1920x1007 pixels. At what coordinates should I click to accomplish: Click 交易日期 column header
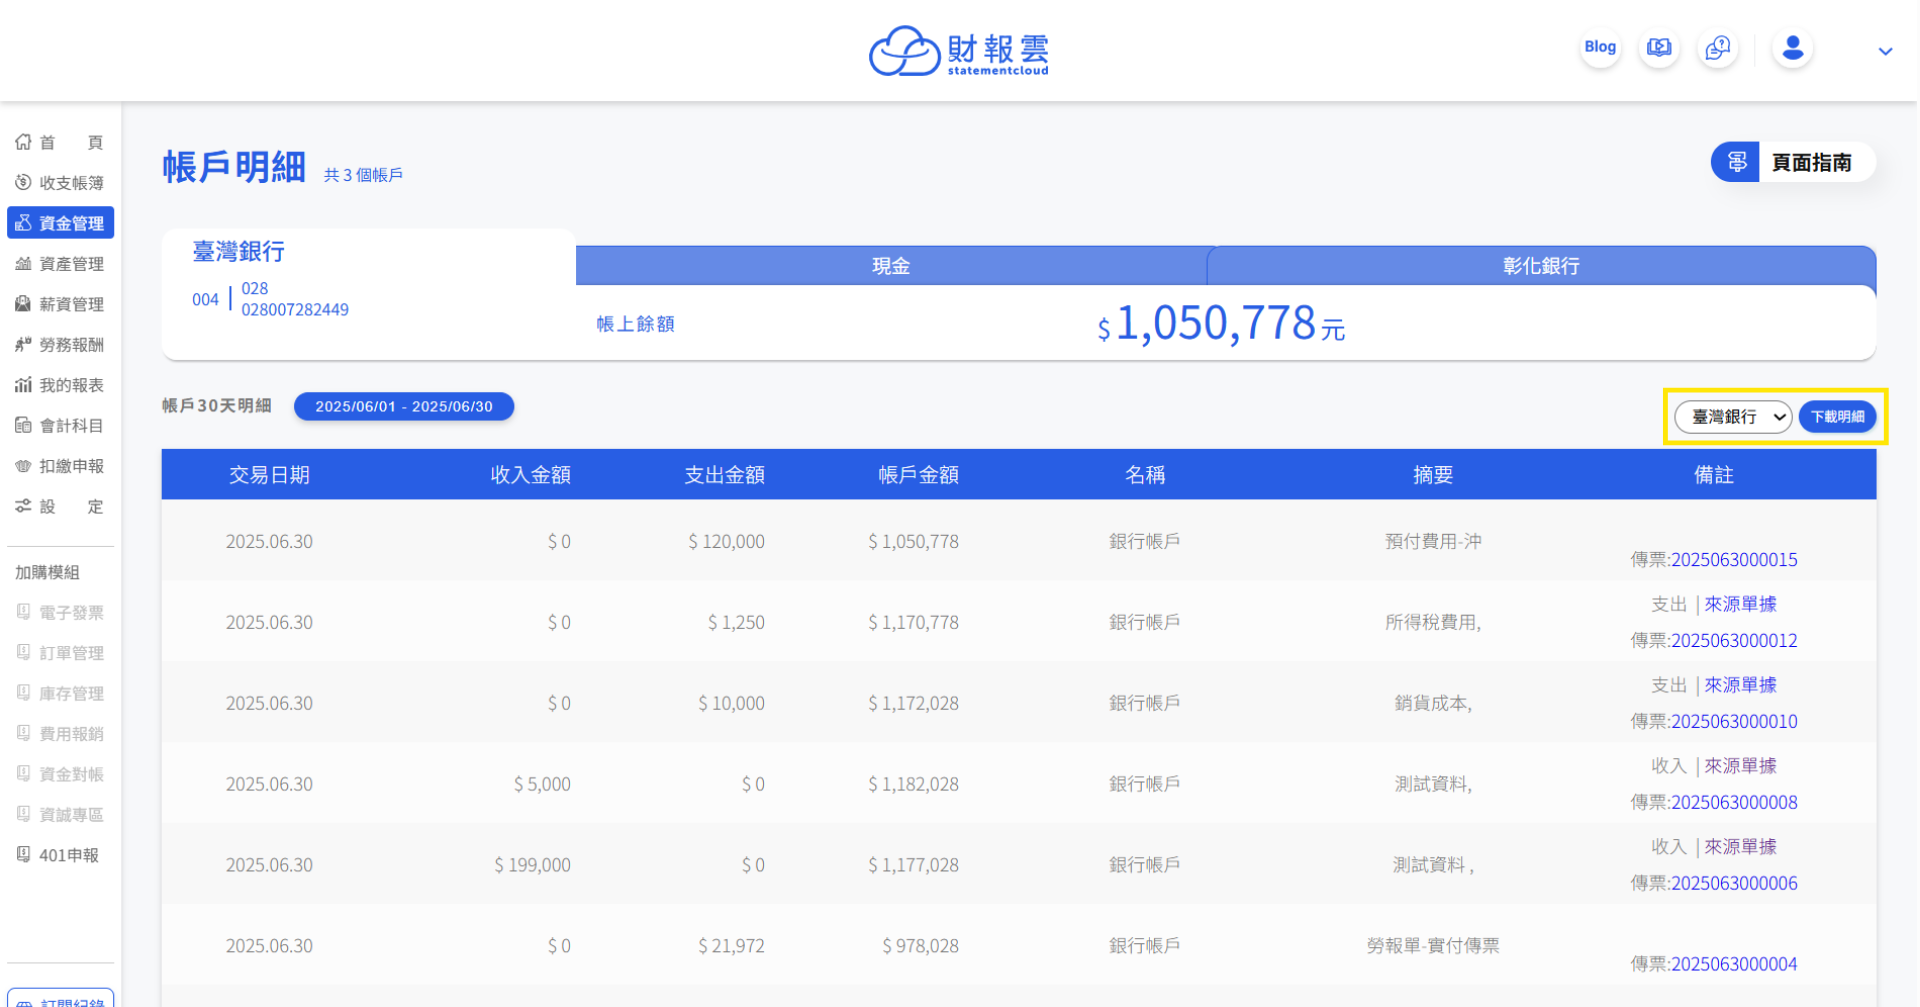tap(269, 475)
